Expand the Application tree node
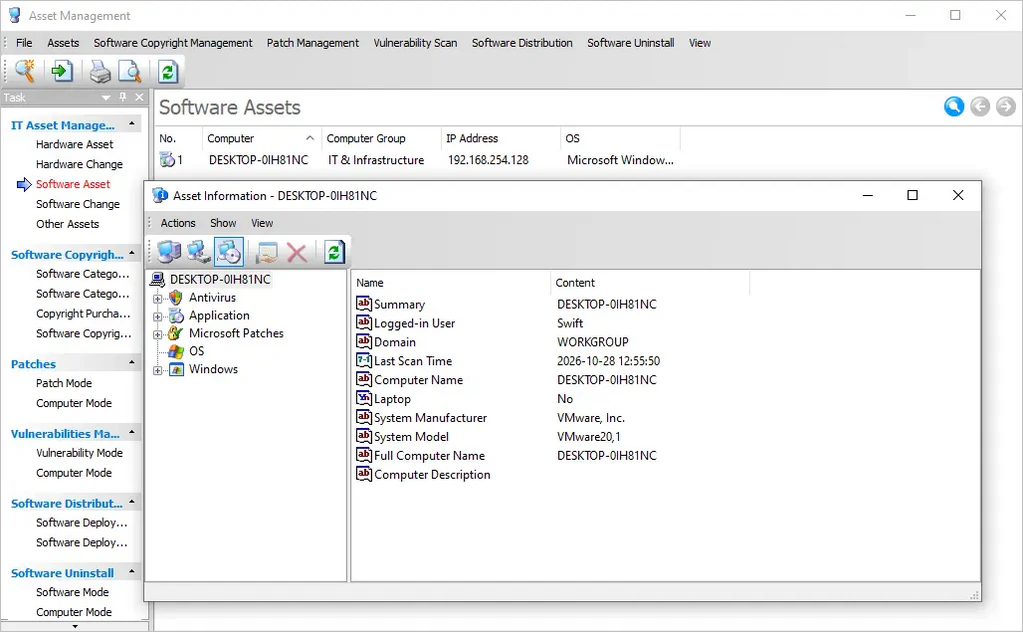 point(157,316)
